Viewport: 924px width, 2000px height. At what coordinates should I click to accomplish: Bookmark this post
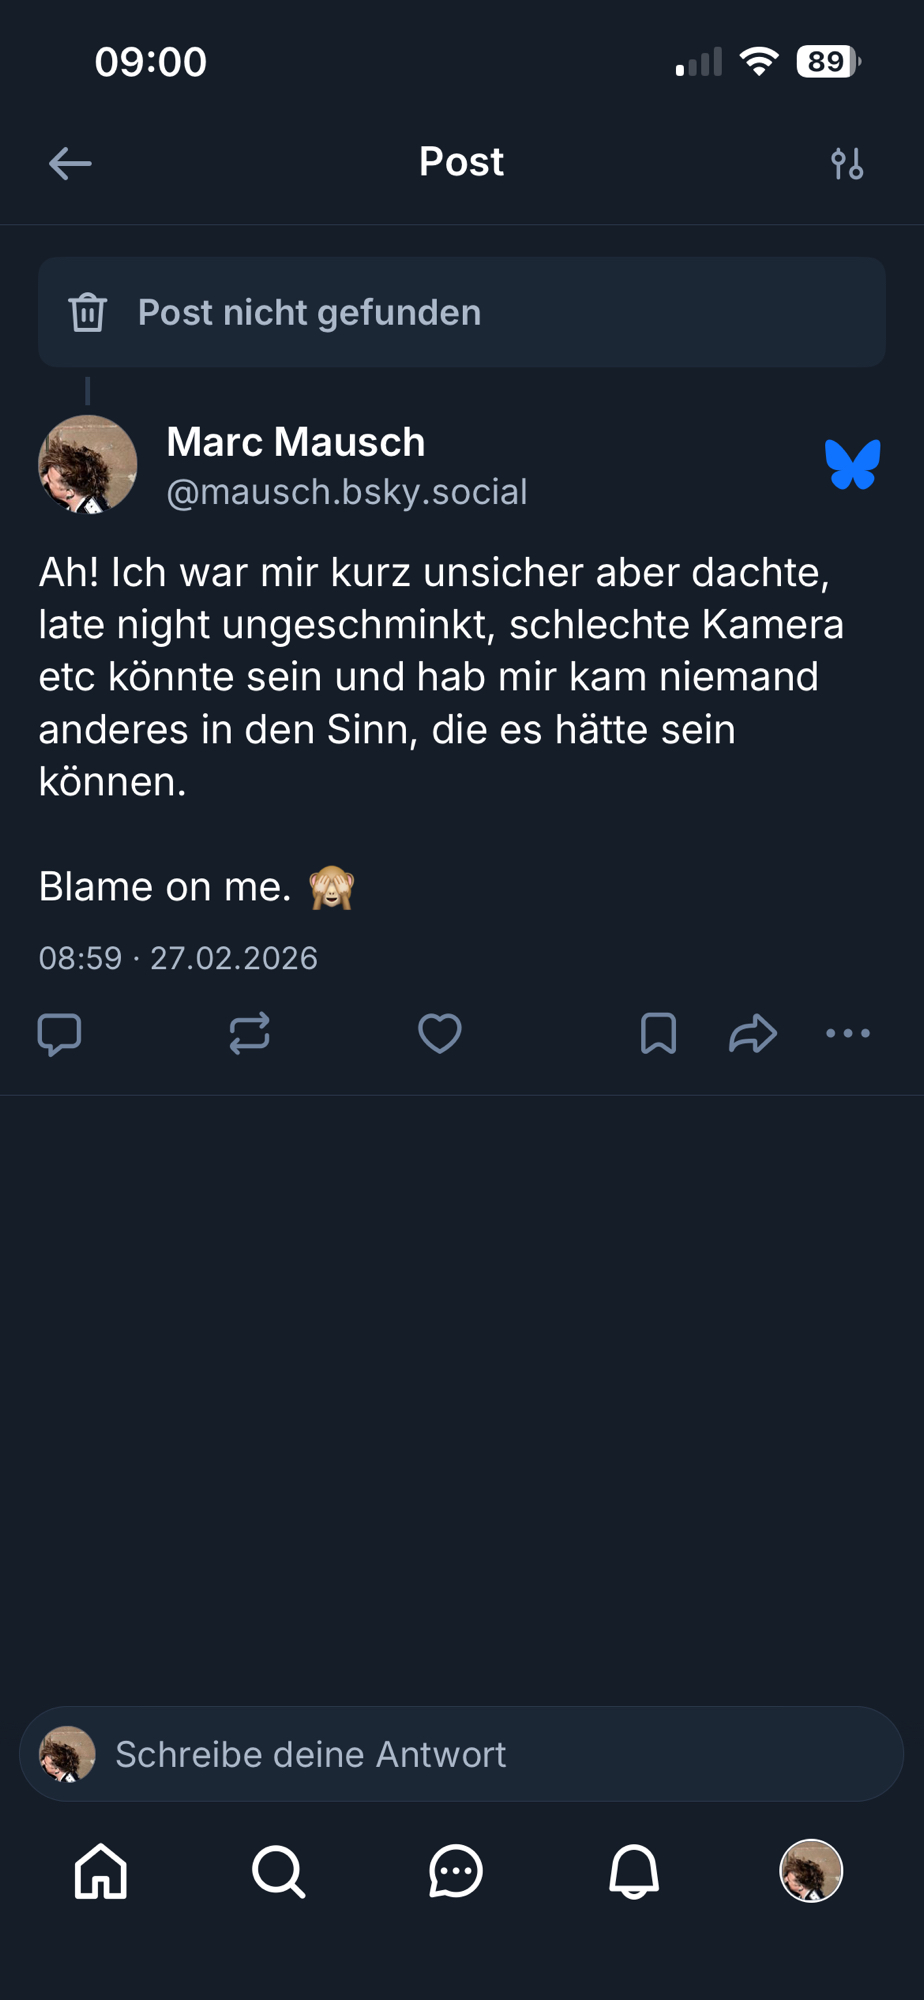658,1034
